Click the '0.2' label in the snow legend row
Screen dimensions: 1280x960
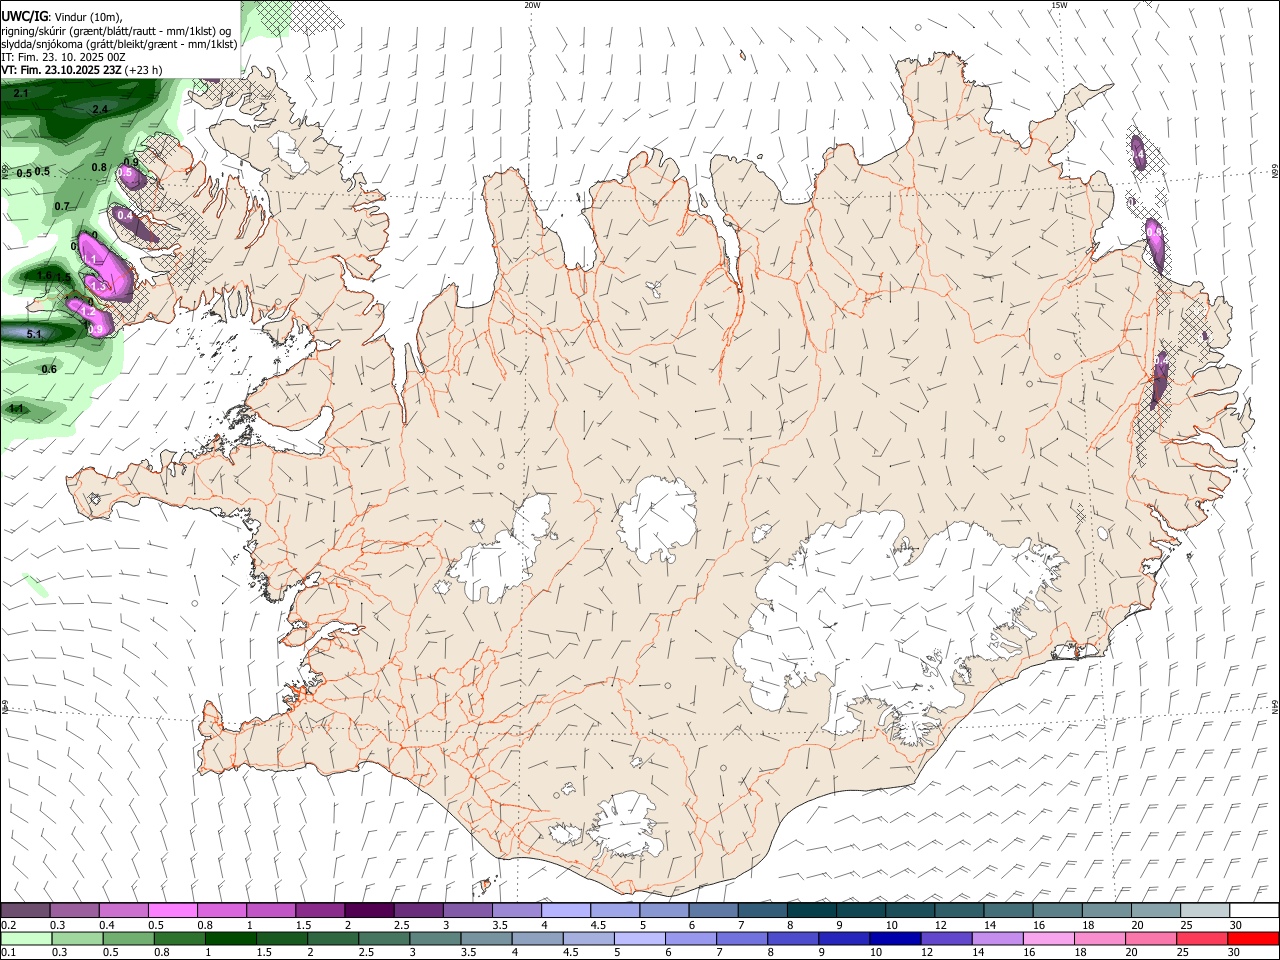[9, 925]
